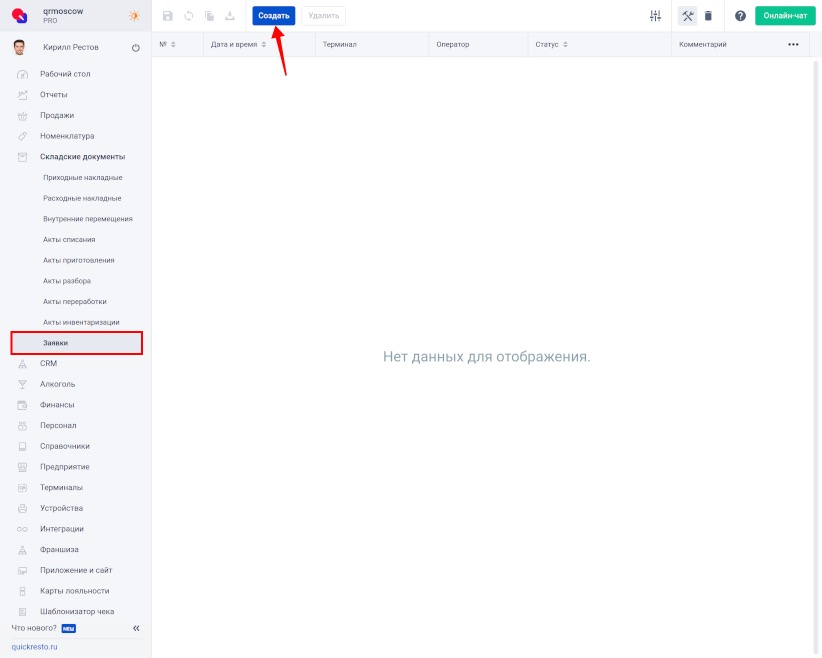Image resolution: width=822 pixels, height=658 pixels.
Task: Sort by Статус column arrows
Action: click(565, 45)
